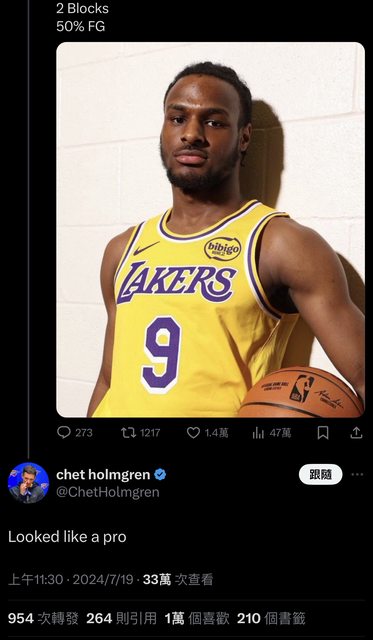Click the chet holmgren display name

[103, 475]
